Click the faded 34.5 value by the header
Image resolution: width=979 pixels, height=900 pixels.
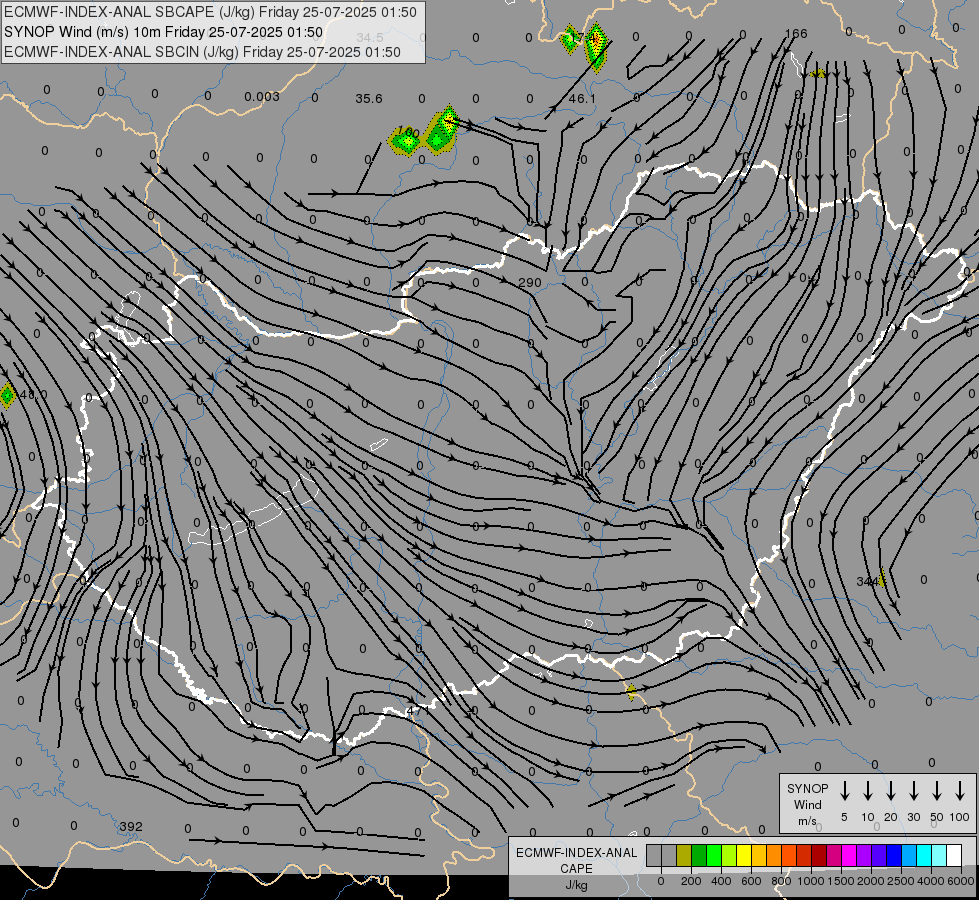pyautogui.click(x=370, y=38)
